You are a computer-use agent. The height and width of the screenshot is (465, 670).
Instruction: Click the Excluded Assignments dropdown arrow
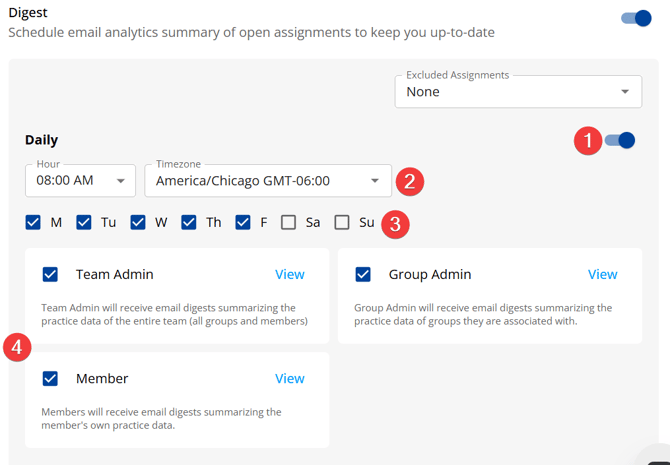(625, 92)
